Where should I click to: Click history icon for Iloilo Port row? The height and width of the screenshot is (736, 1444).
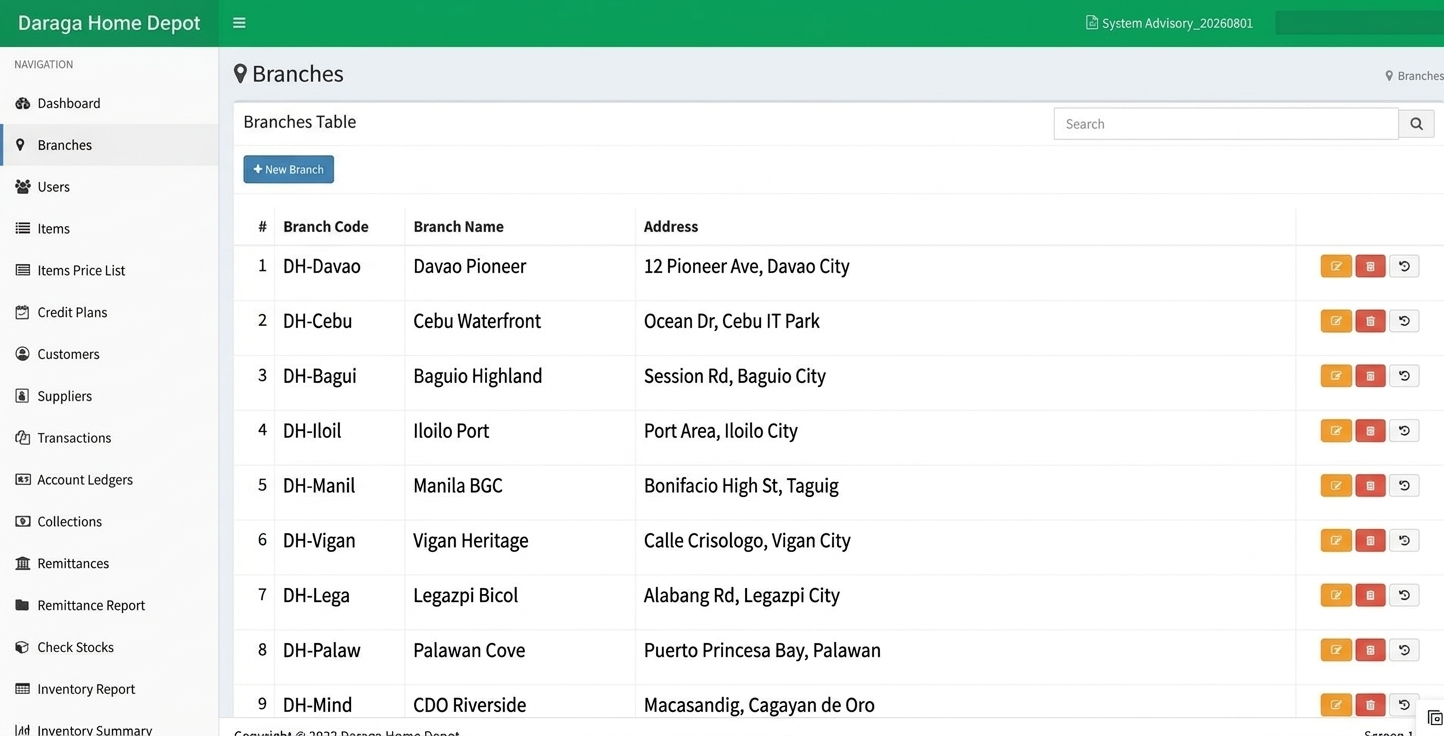(1404, 431)
